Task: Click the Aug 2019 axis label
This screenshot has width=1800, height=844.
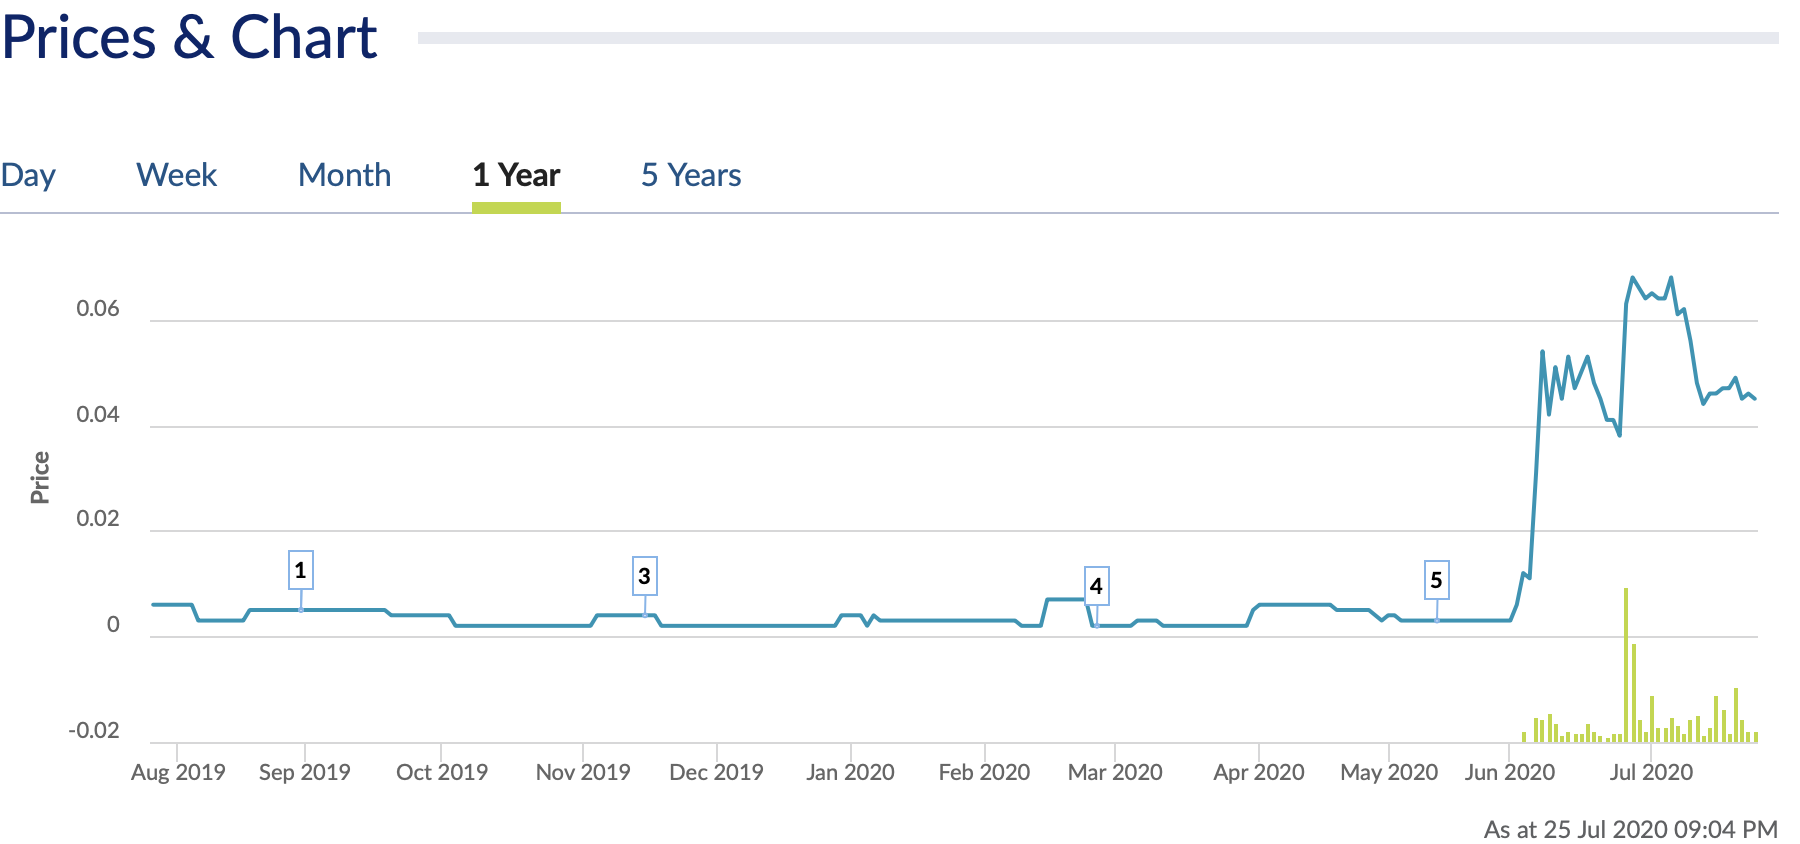Action: (x=178, y=772)
